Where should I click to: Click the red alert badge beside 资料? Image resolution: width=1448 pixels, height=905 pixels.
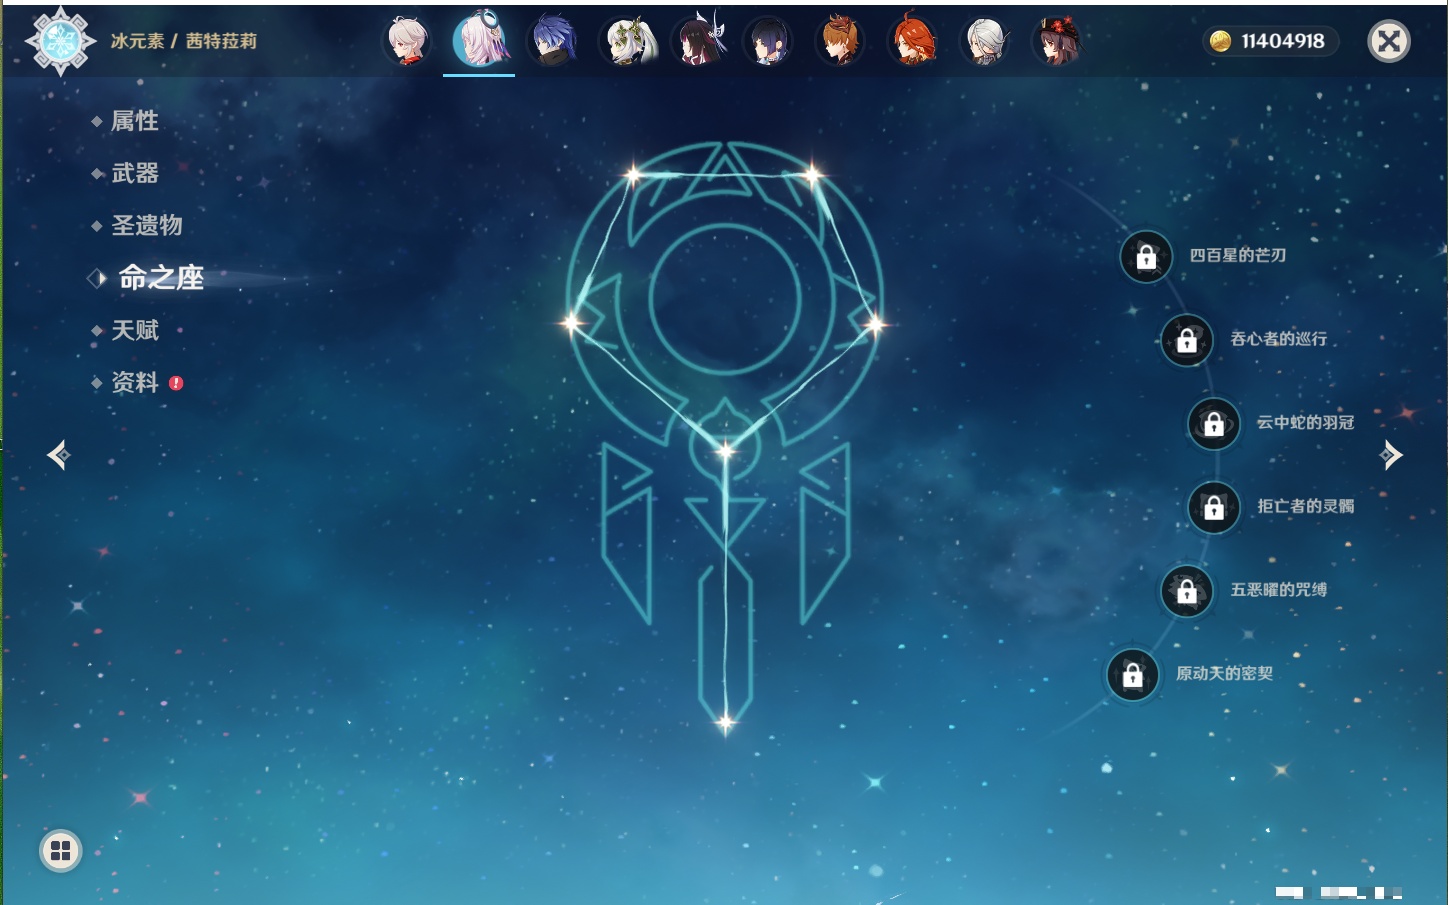176,383
